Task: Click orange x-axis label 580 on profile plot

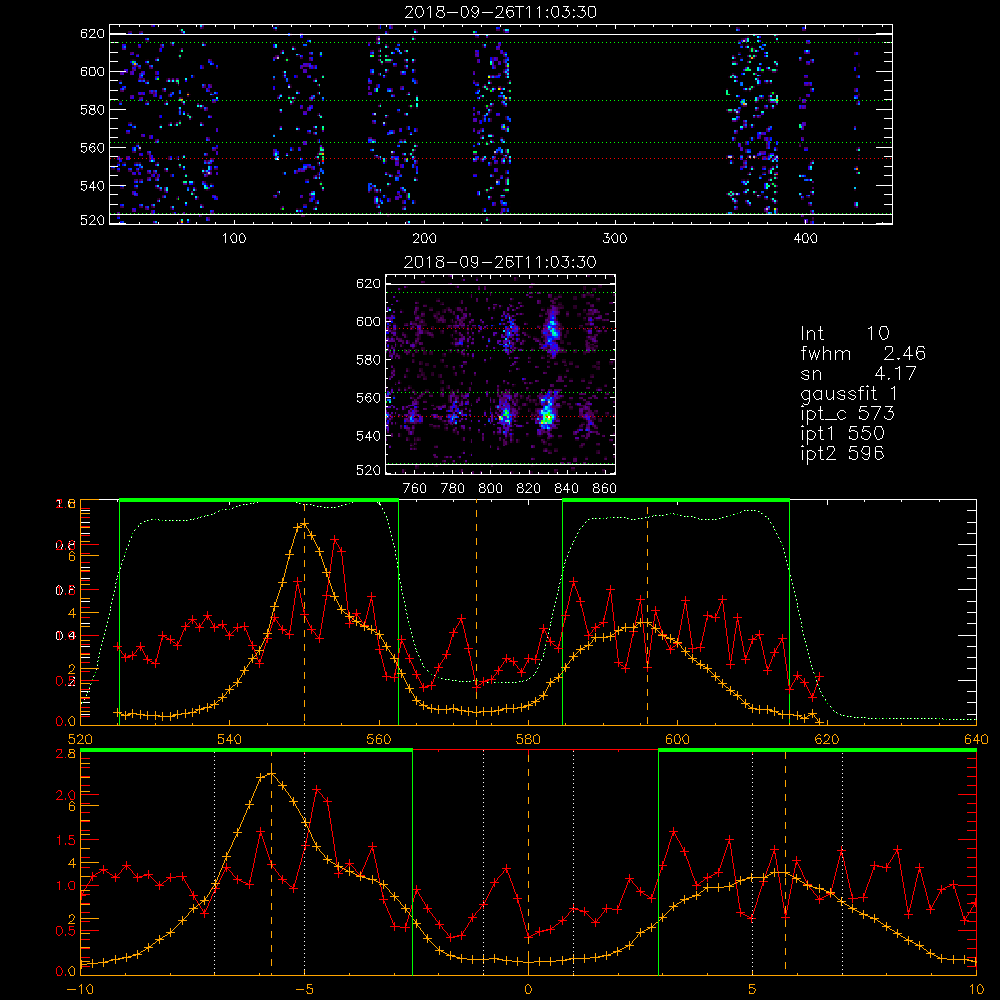Action: pyautogui.click(x=528, y=739)
